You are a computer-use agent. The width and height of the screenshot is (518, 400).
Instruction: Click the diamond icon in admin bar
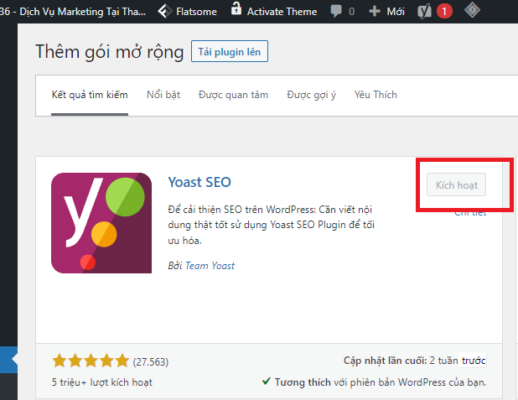click(472, 10)
